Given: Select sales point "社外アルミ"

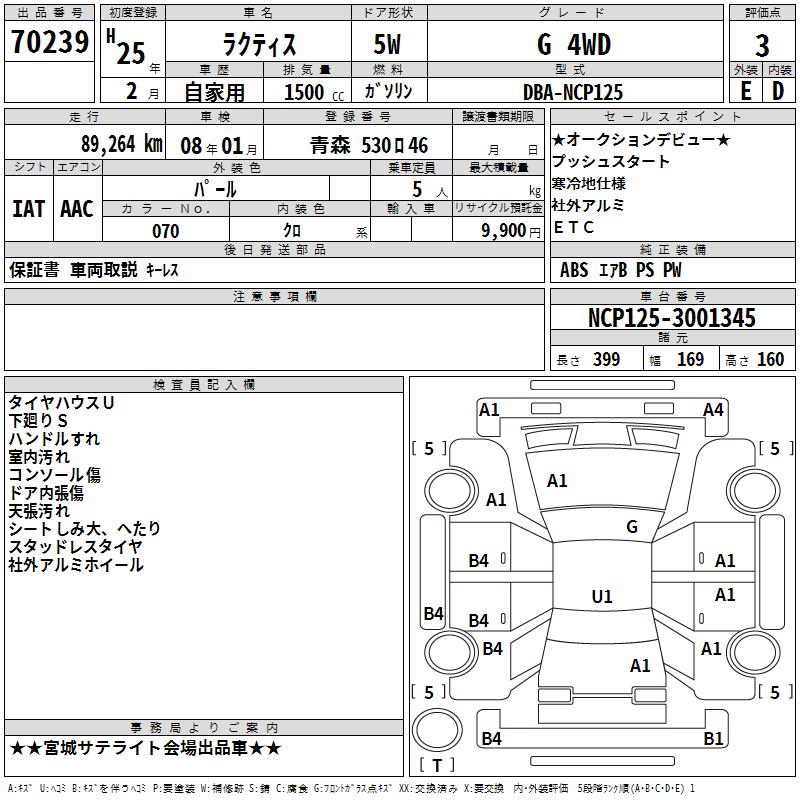Looking at the screenshot, I should pos(588,205).
